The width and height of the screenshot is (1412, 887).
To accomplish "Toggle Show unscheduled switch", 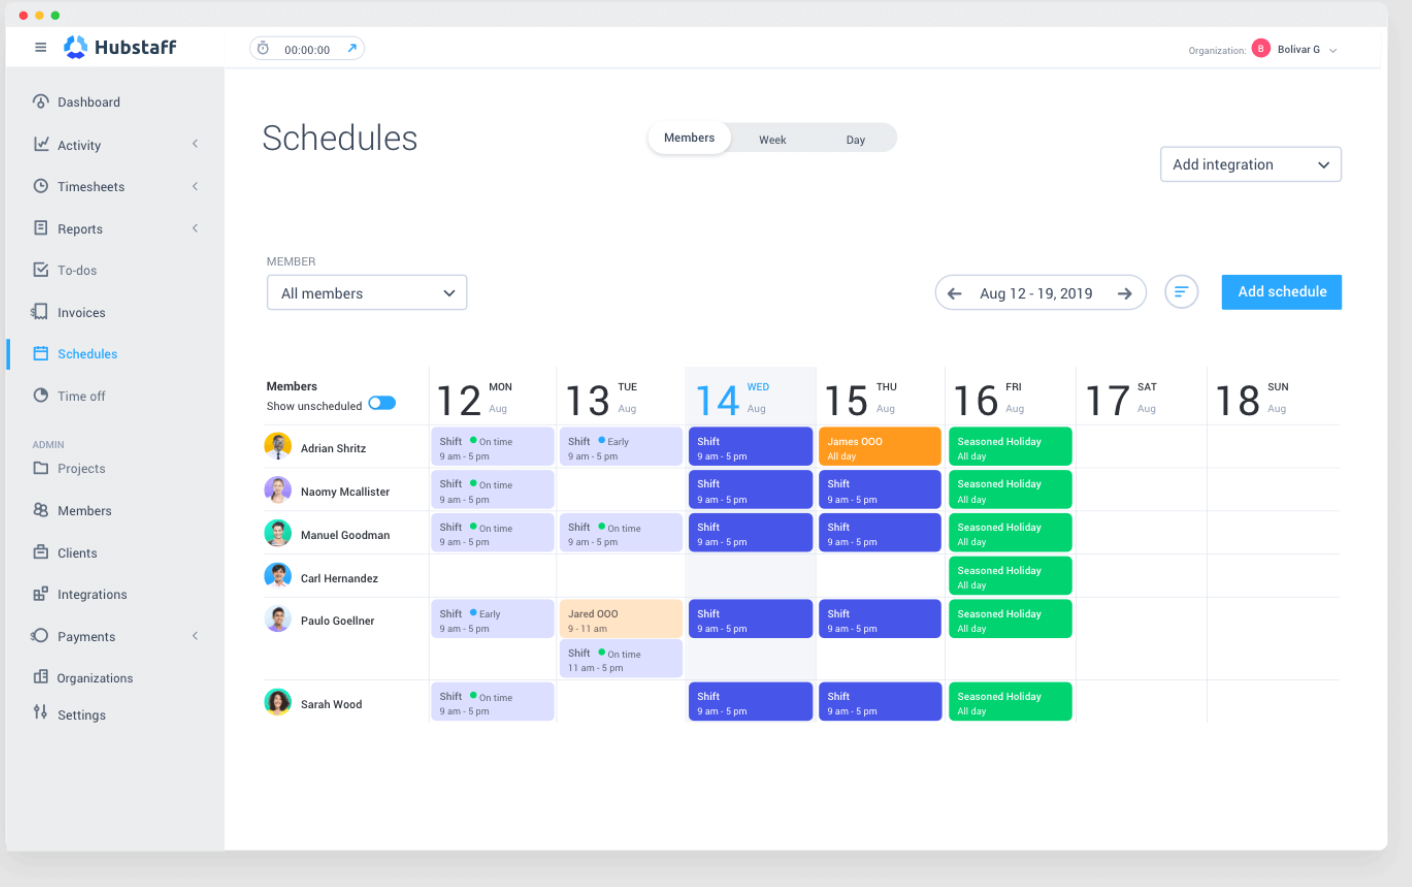I will (382, 403).
